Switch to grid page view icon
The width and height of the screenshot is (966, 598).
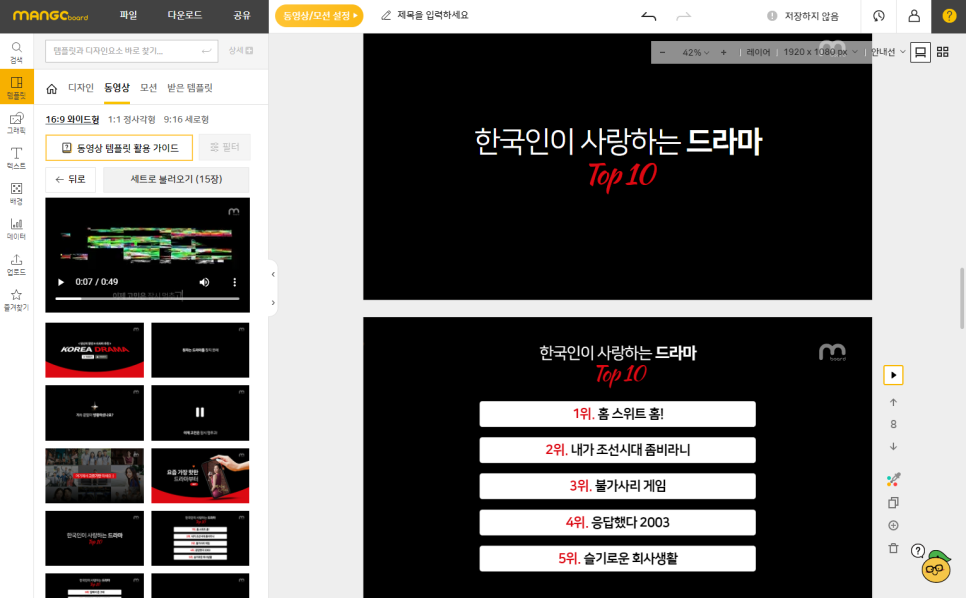[x=943, y=52]
